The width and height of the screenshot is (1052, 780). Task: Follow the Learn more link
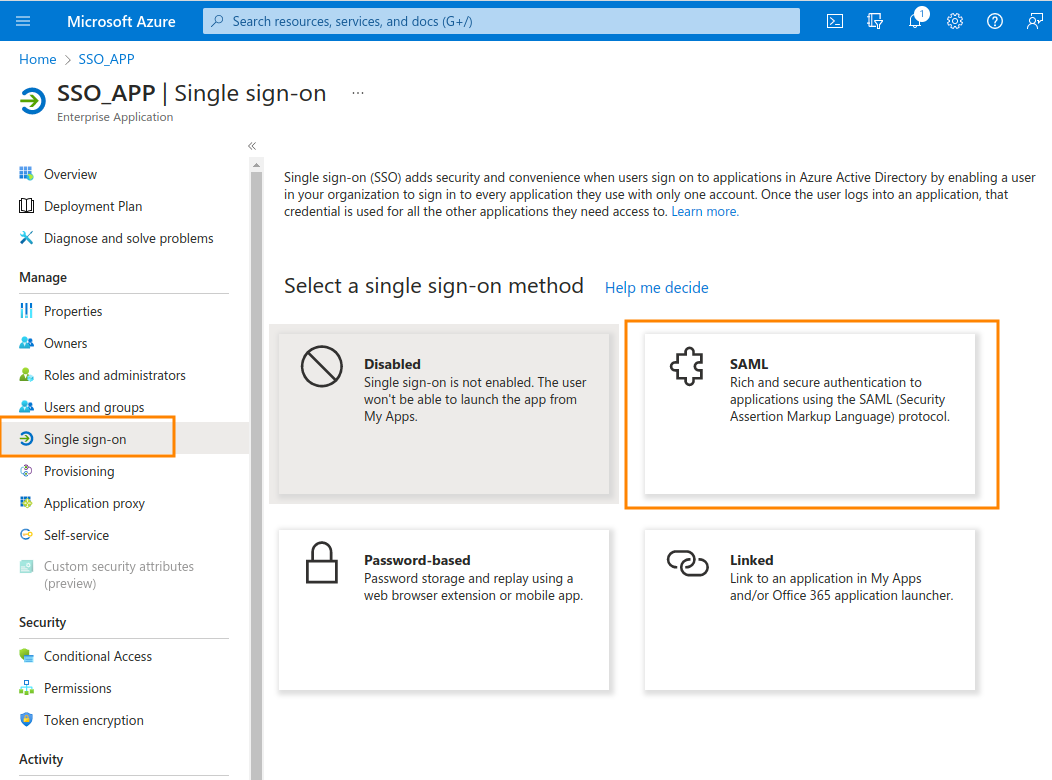point(705,212)
